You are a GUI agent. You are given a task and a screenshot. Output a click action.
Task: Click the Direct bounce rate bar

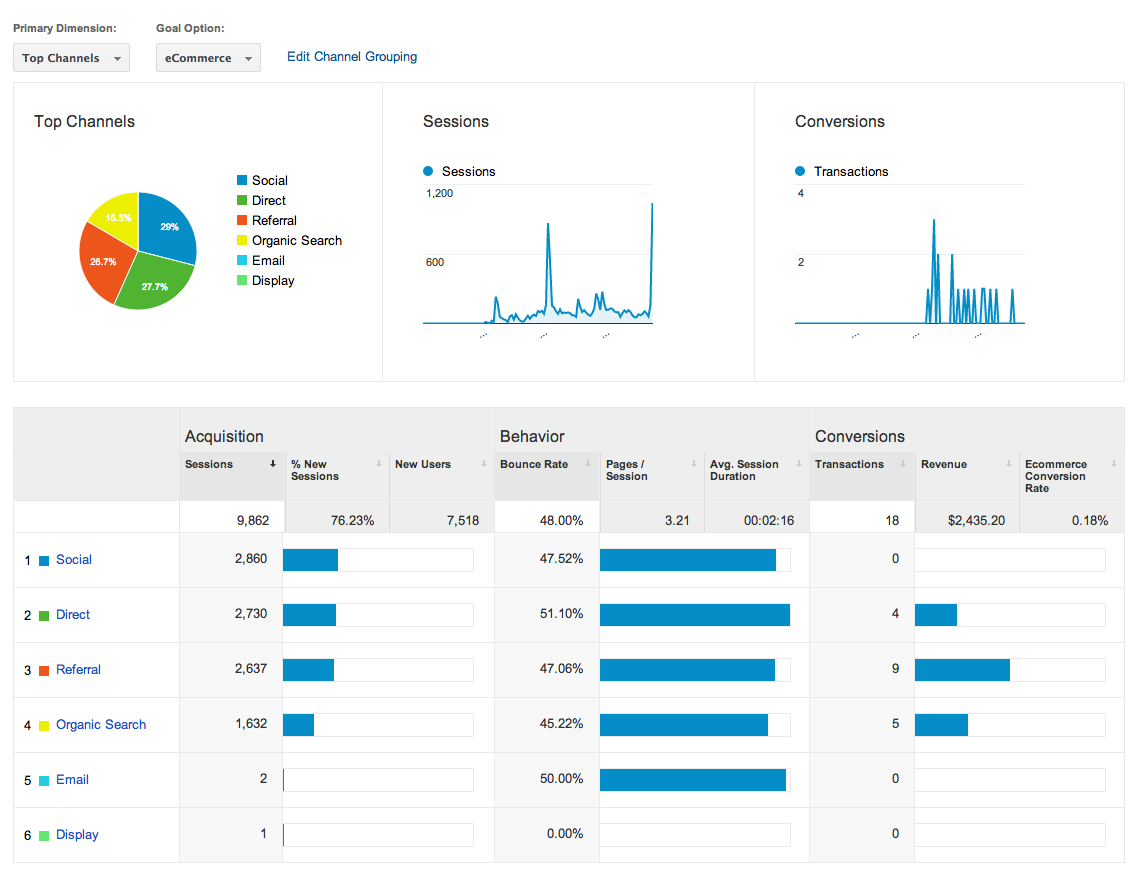tap(694, 614)
